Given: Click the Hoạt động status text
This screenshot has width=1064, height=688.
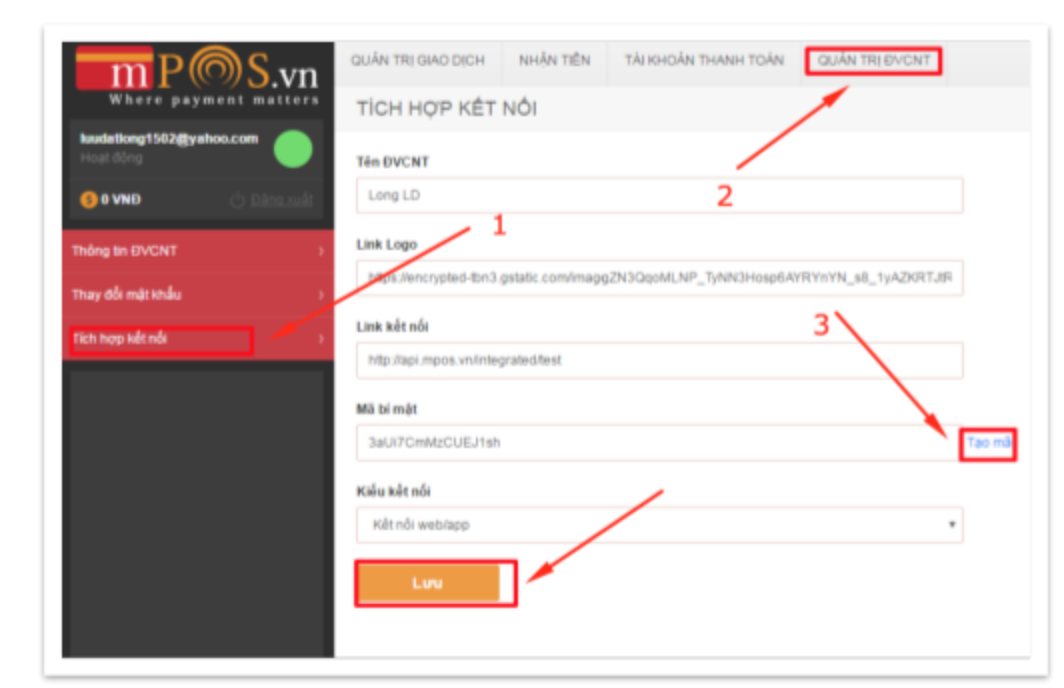Looking at the screenshot, I should (x=111, y=158).
